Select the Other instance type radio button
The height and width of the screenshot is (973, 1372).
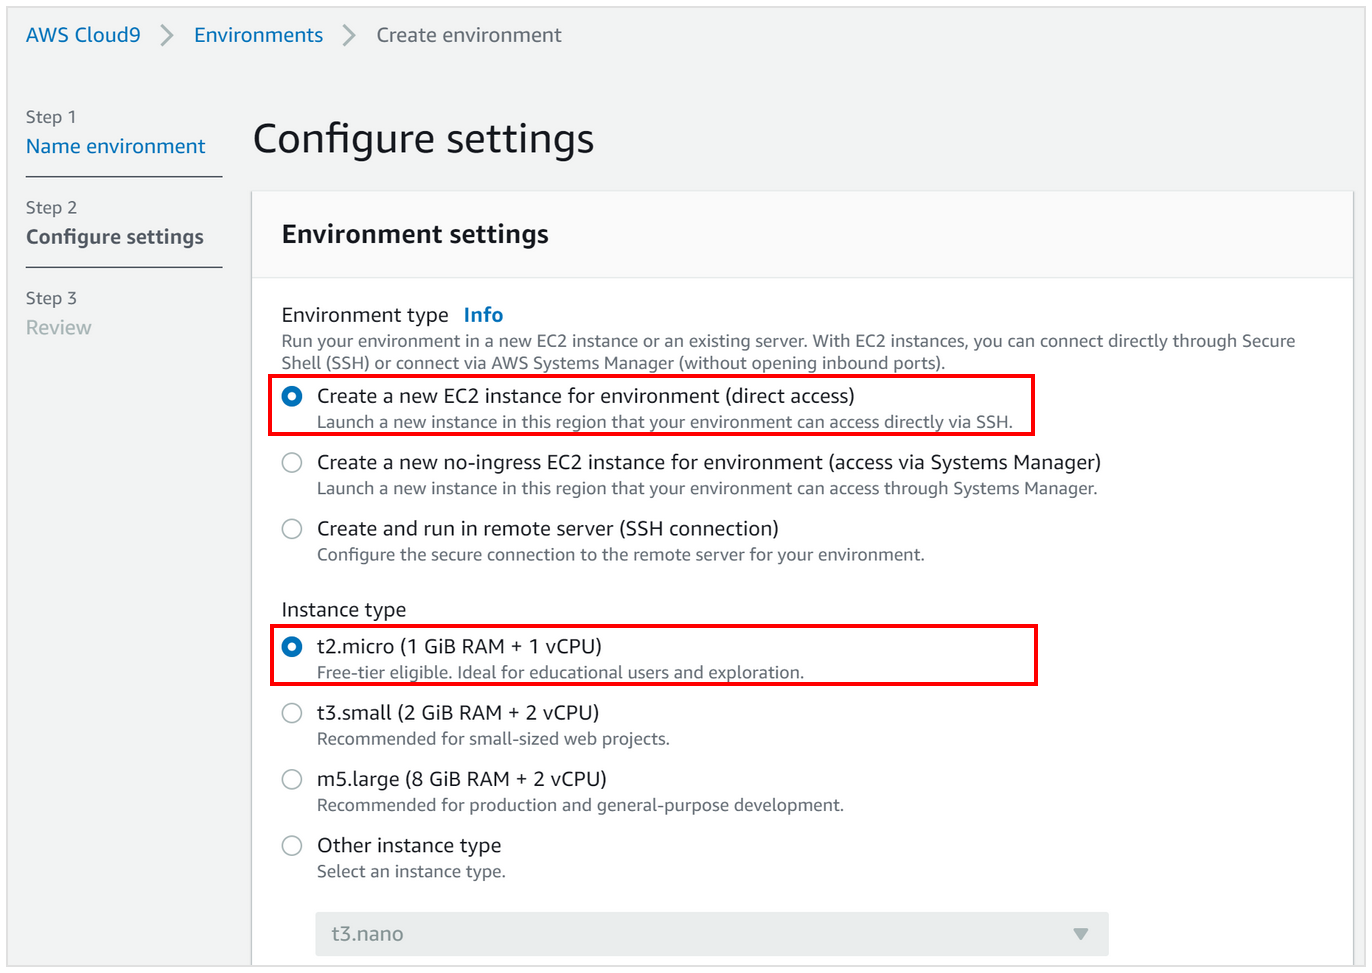(x=292, y=846)
